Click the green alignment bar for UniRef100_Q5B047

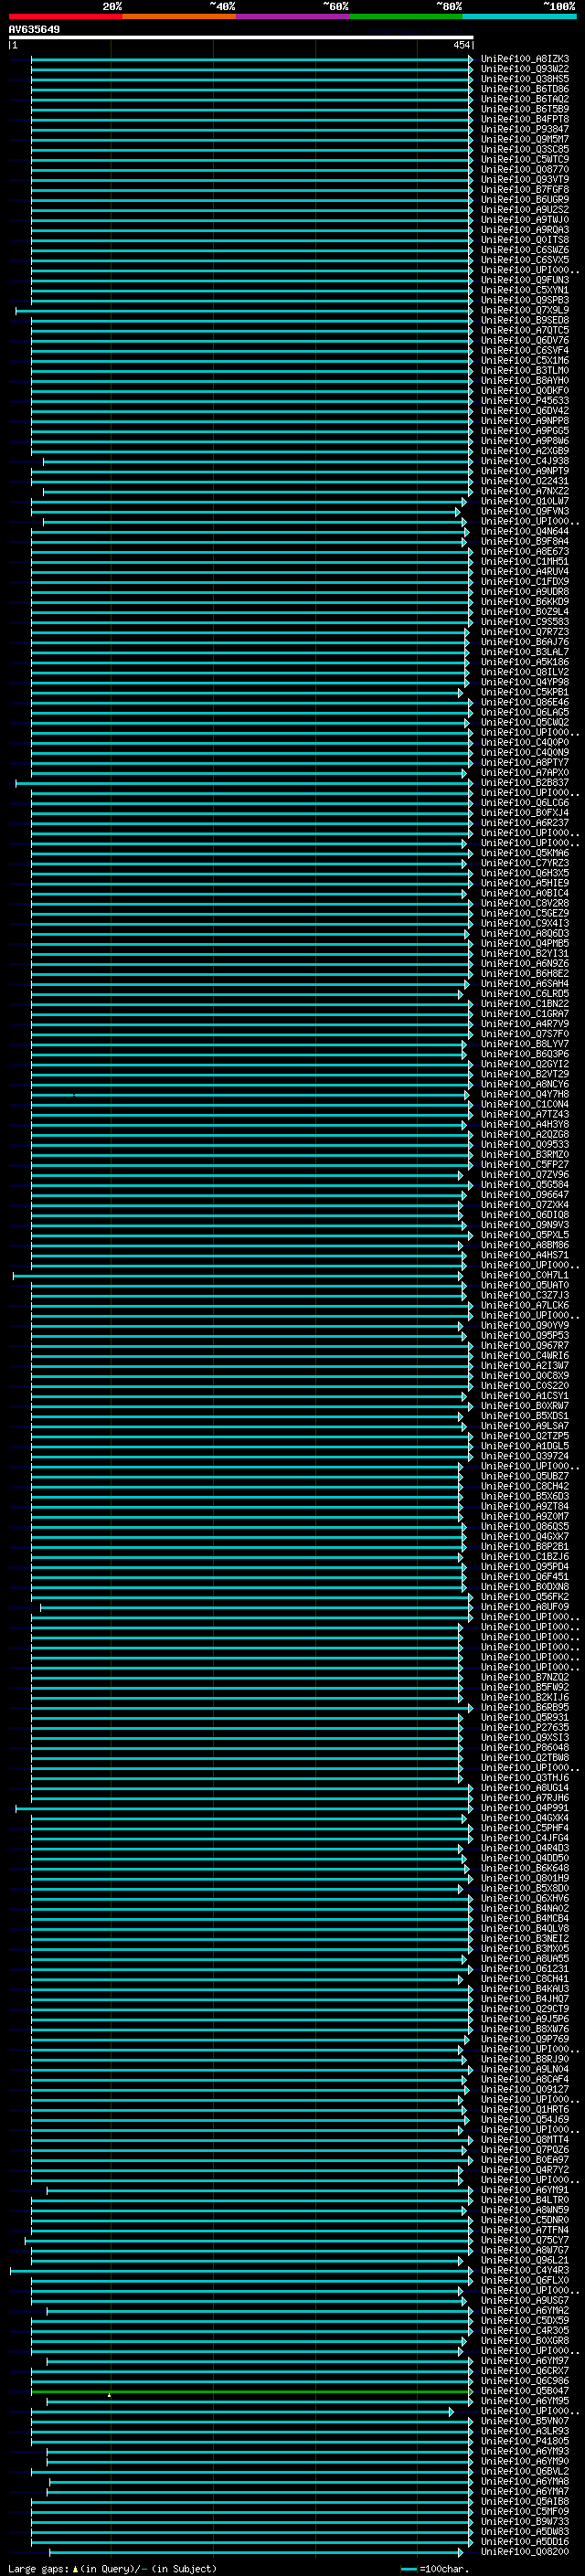click(250, 2390)
